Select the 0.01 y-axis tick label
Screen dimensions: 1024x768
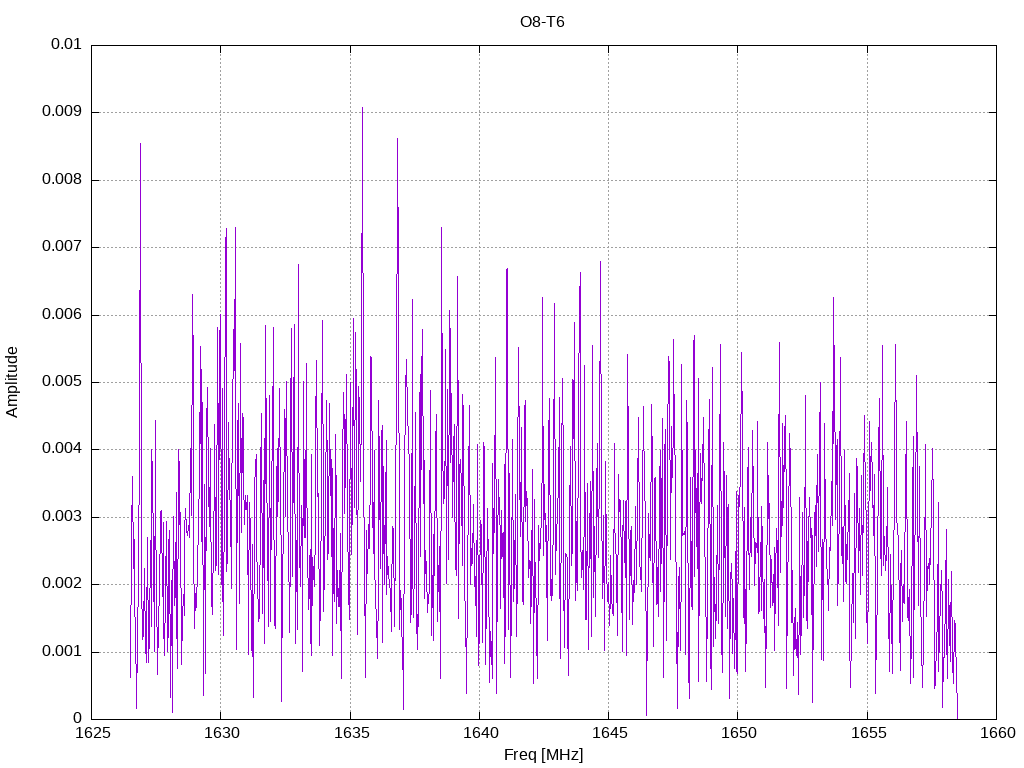pos(66,44)
